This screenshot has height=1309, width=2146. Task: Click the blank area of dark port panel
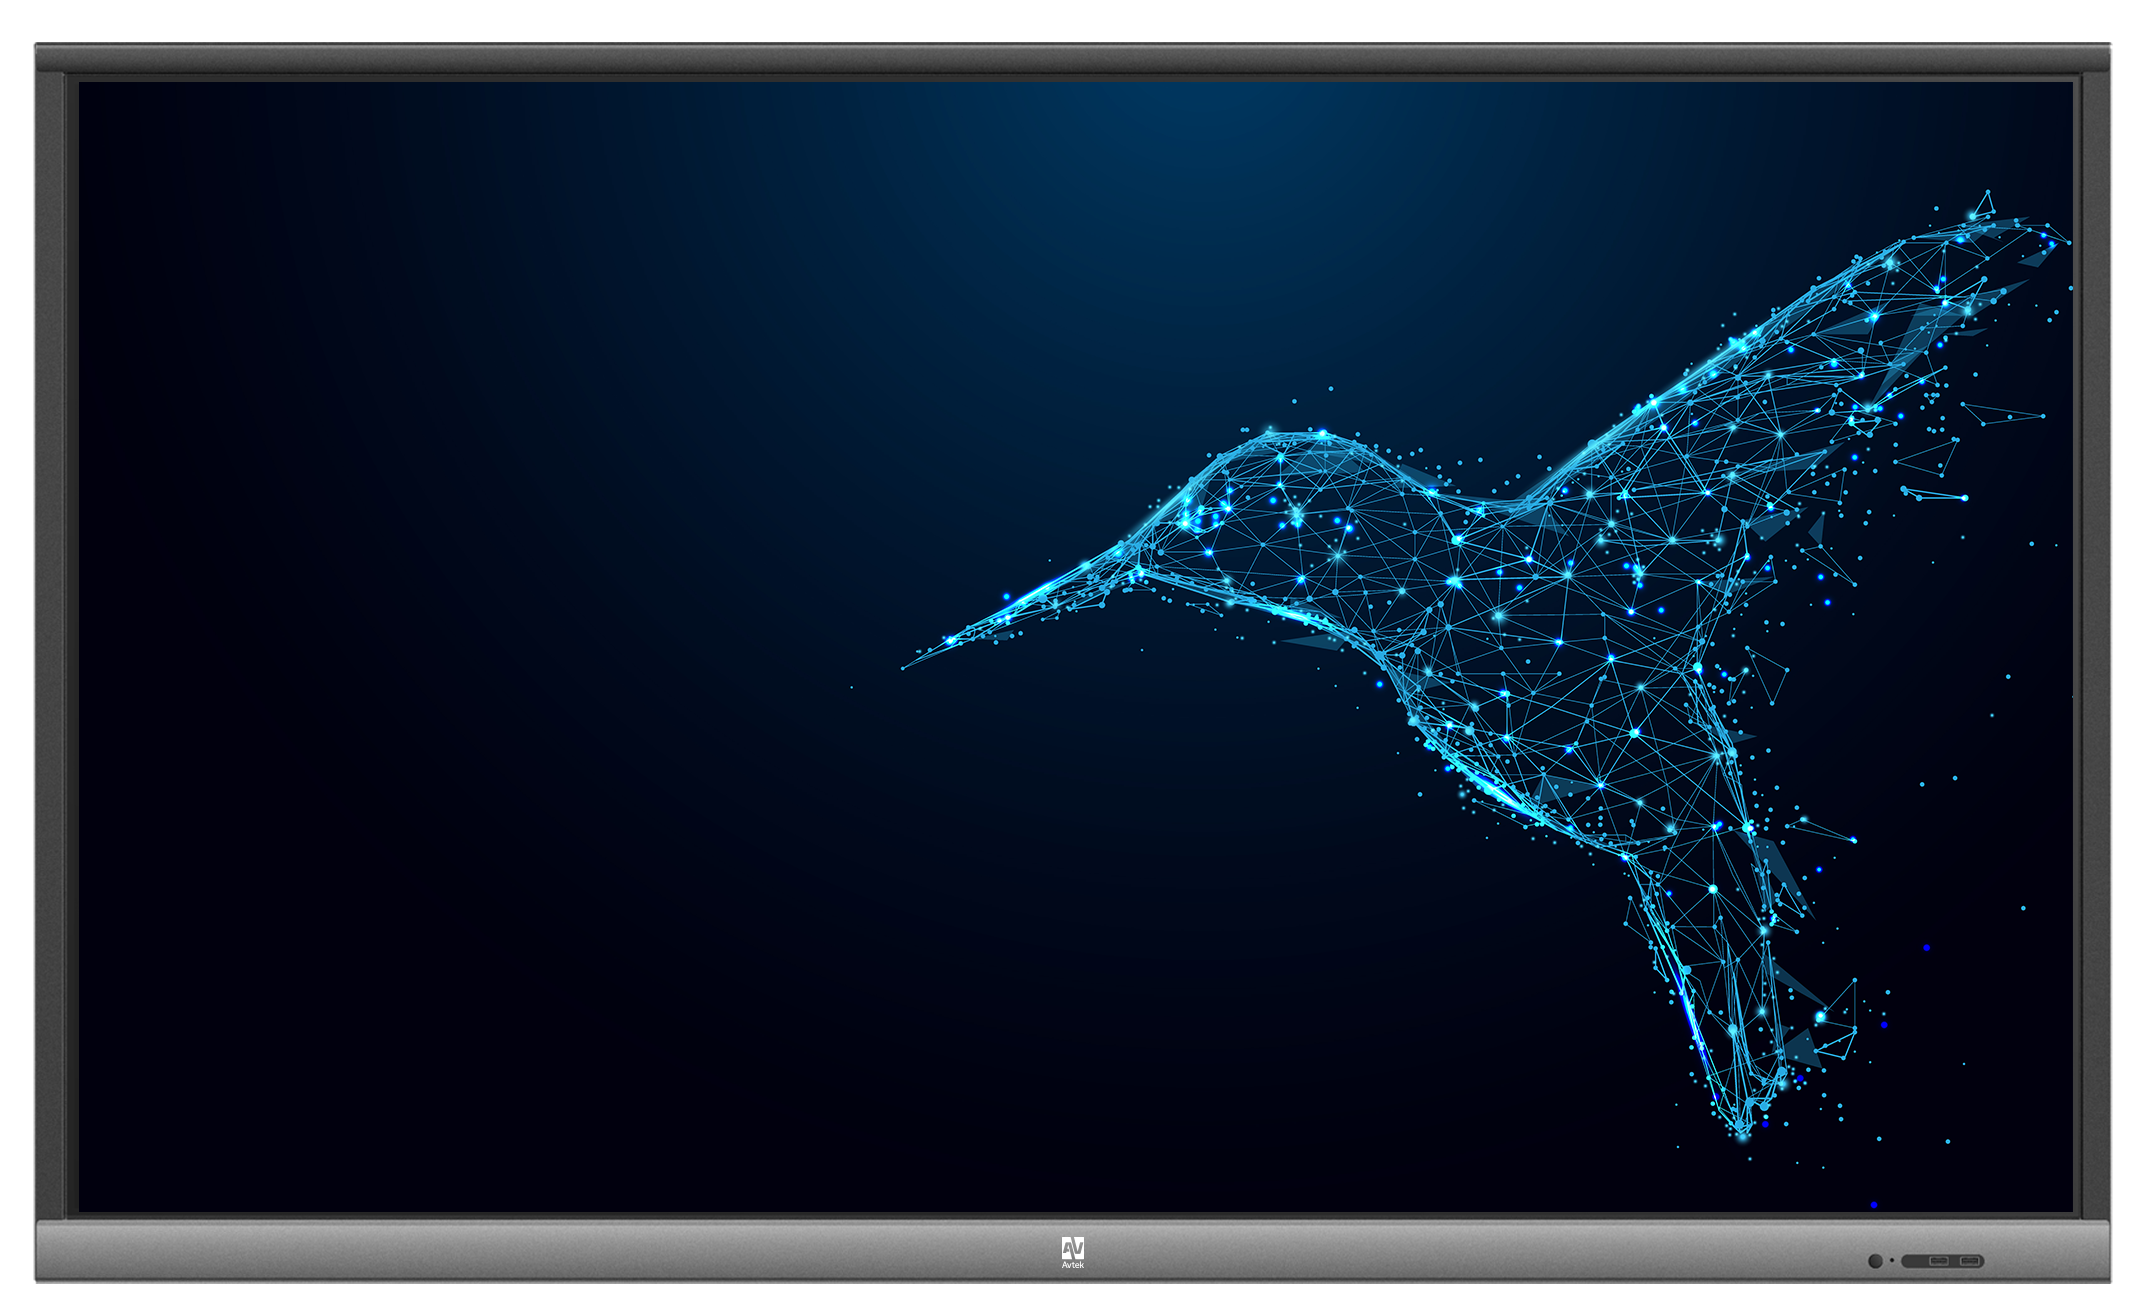[1915, 1261]
